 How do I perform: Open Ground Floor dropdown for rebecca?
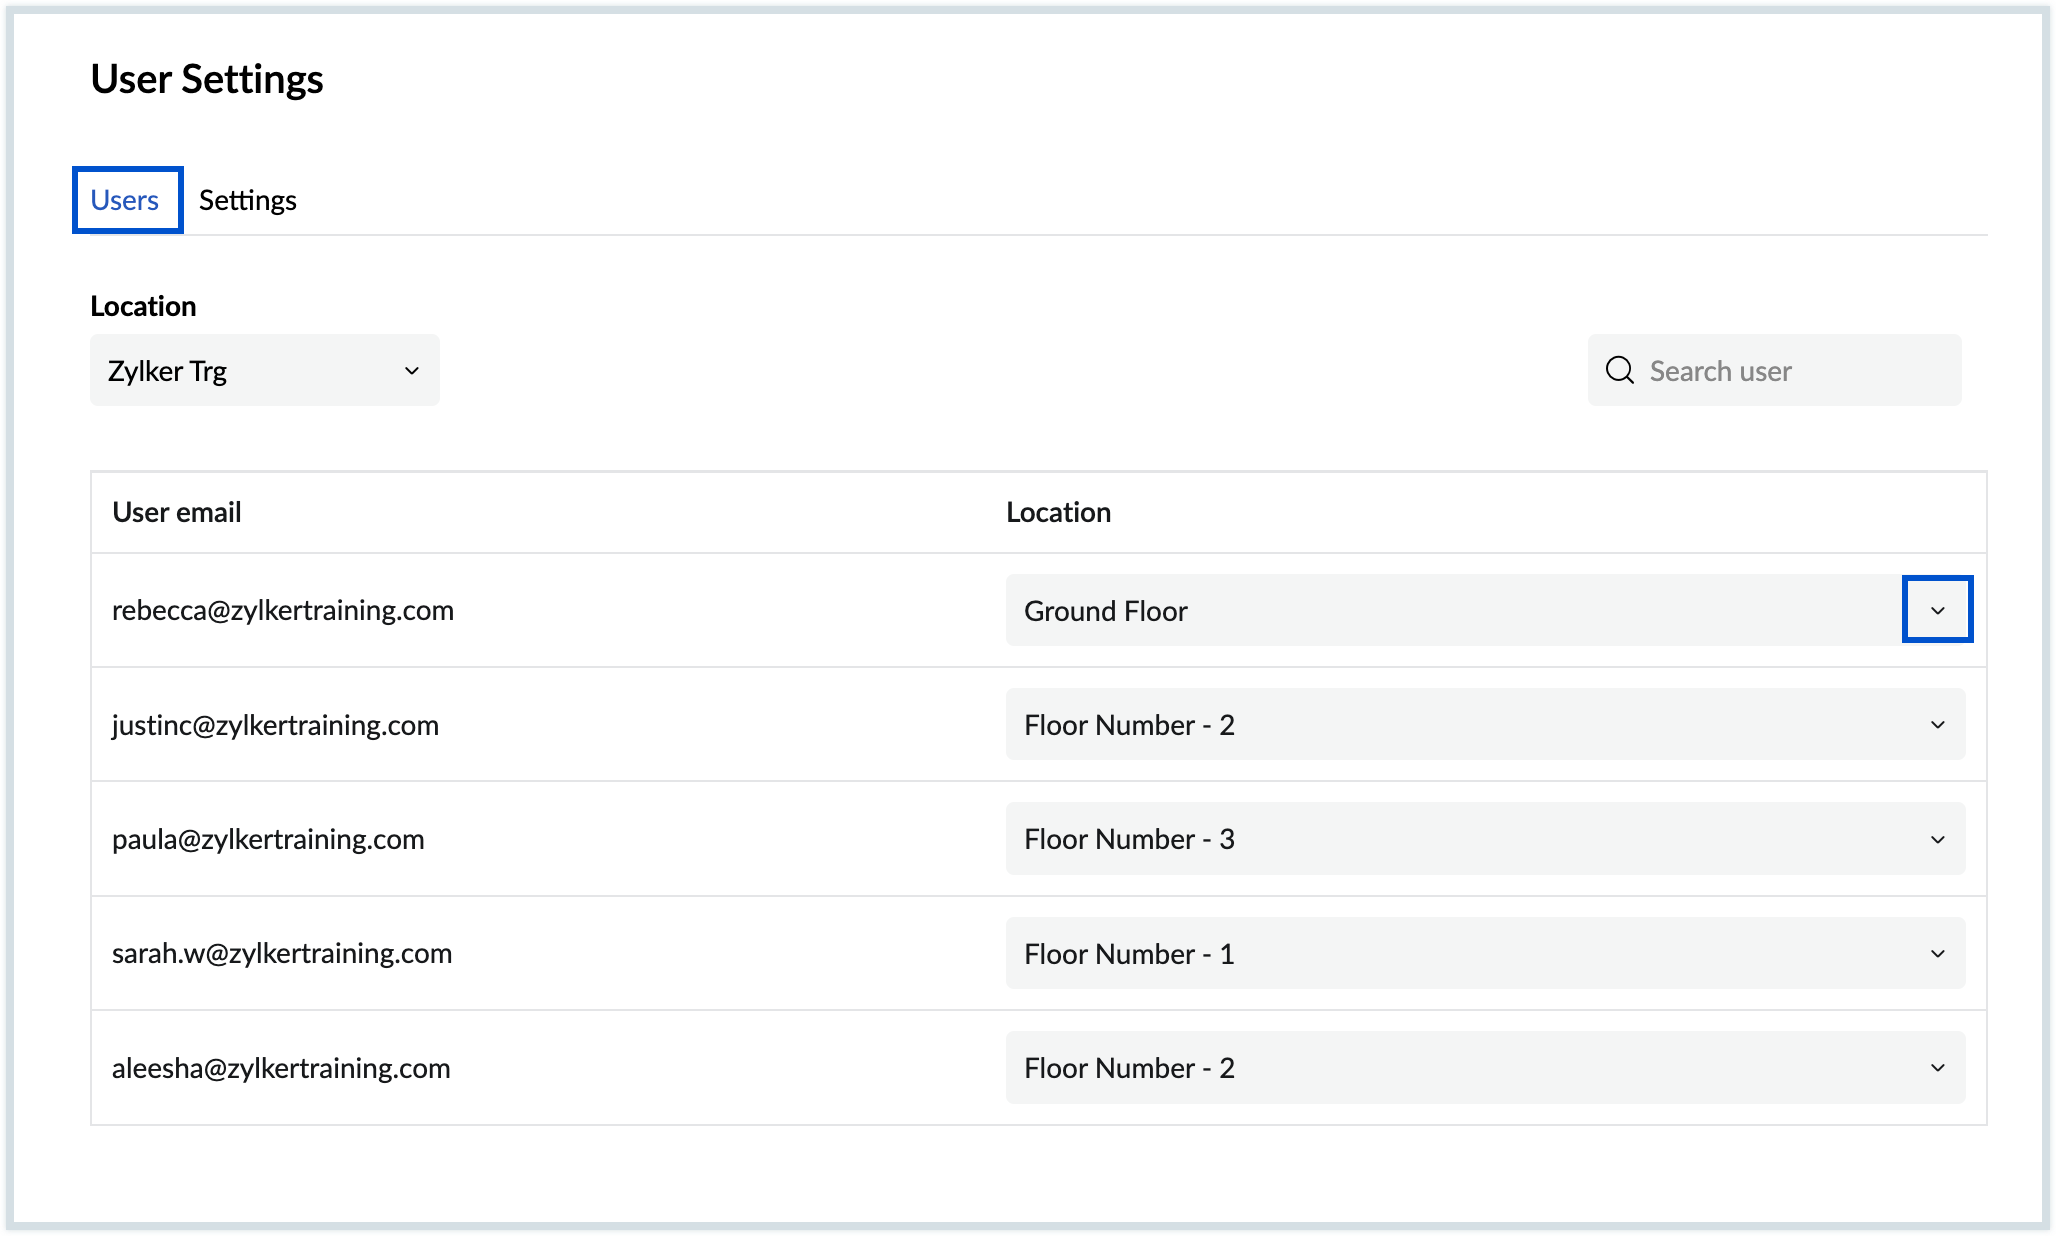click(1450, 610)
